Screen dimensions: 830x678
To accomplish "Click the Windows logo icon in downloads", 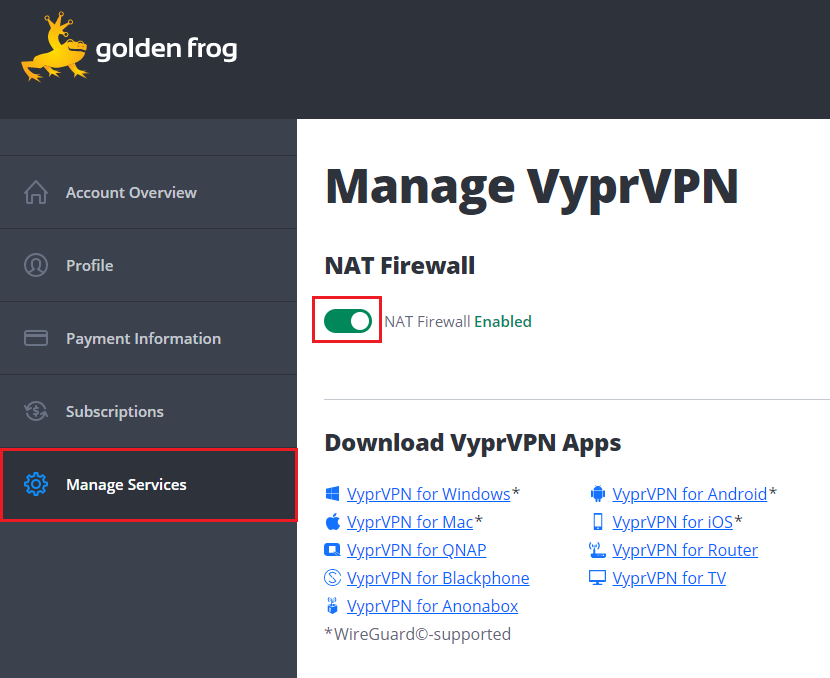I will (x=333, y=494).
